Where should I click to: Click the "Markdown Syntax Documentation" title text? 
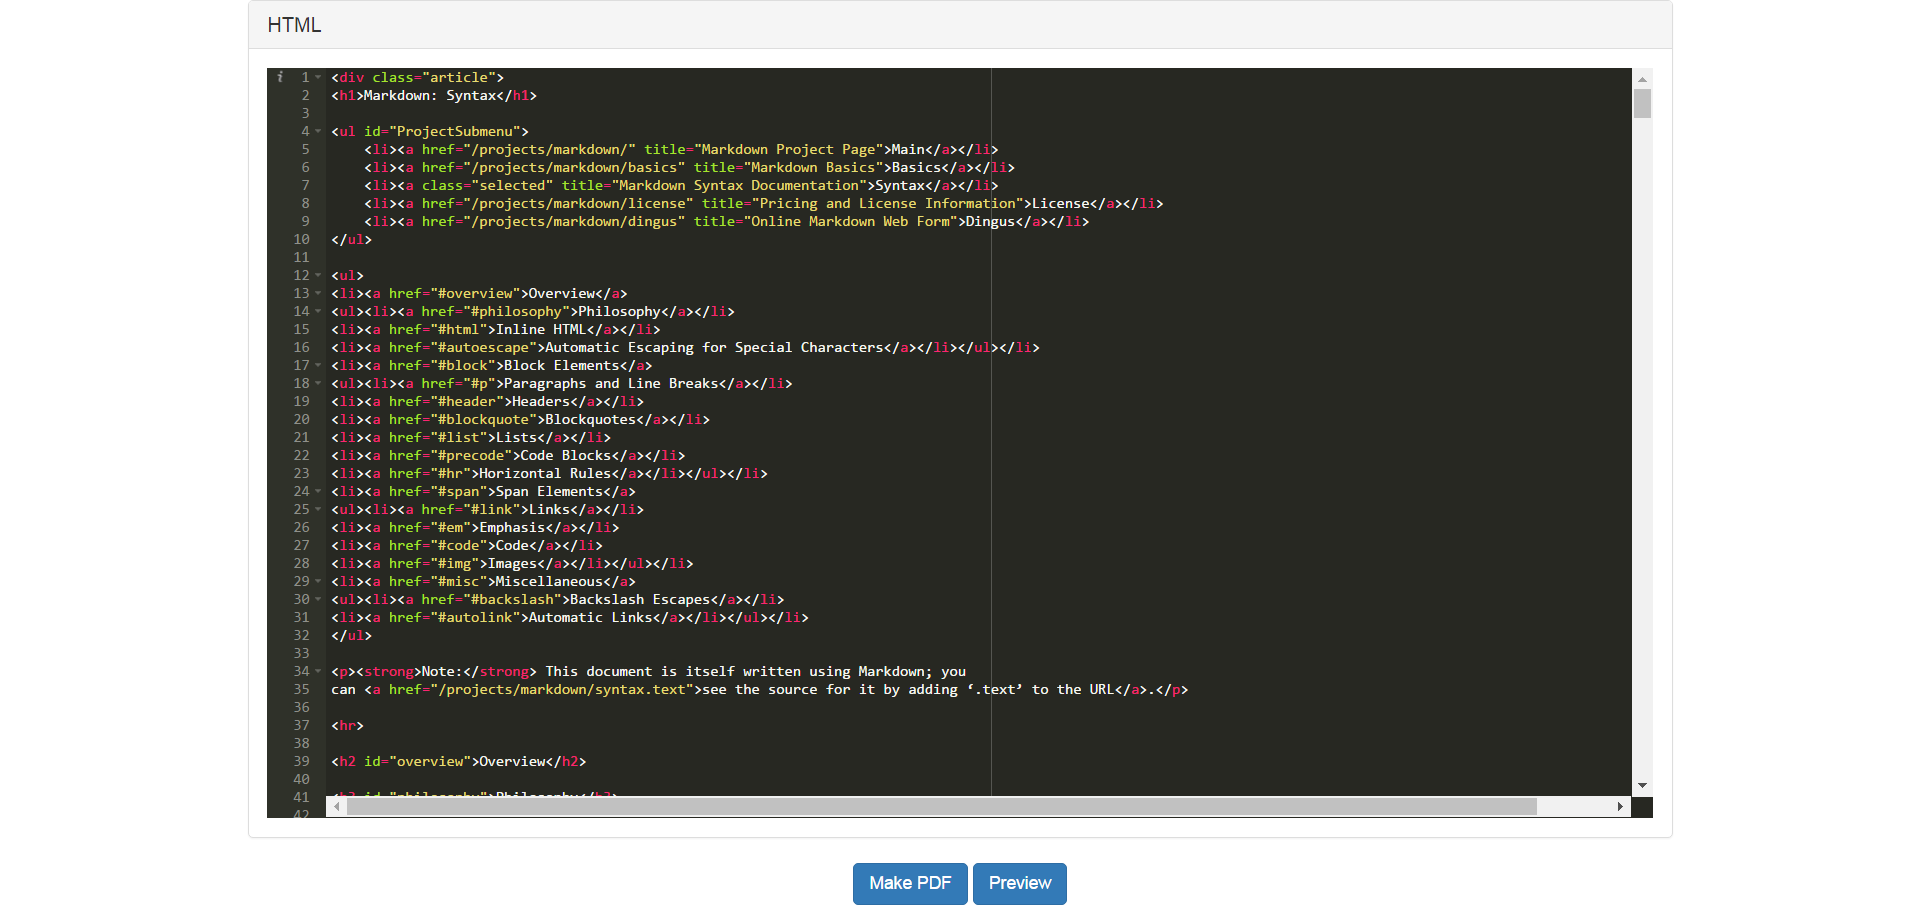click(739, 185)
